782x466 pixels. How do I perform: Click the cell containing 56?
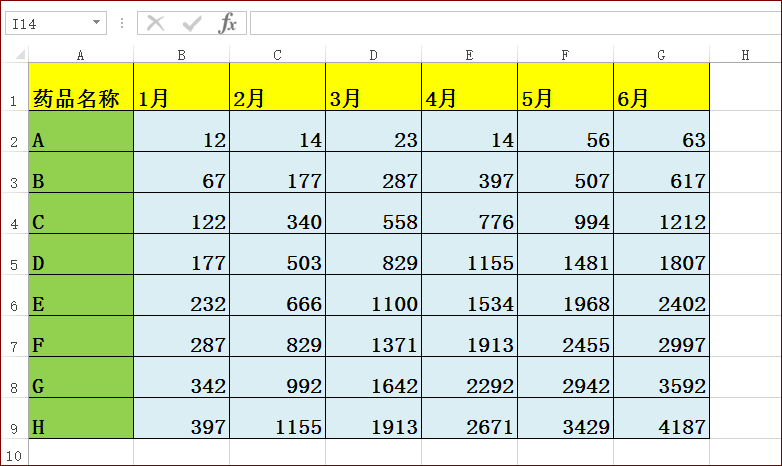coord(565,131)
